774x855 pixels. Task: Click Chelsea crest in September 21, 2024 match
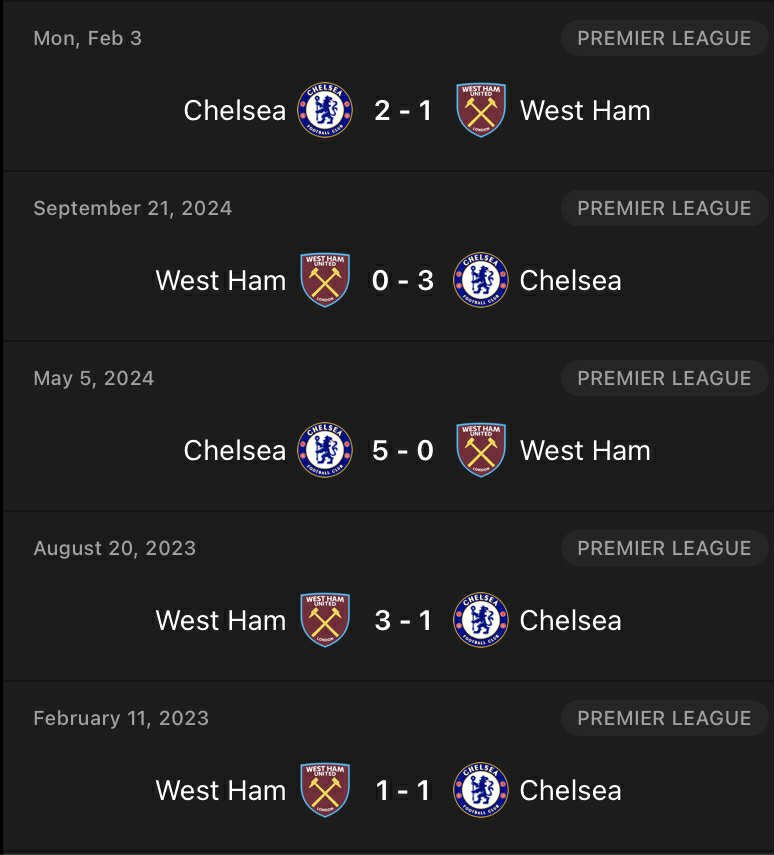pyautogui.click(x=481, y=280)
